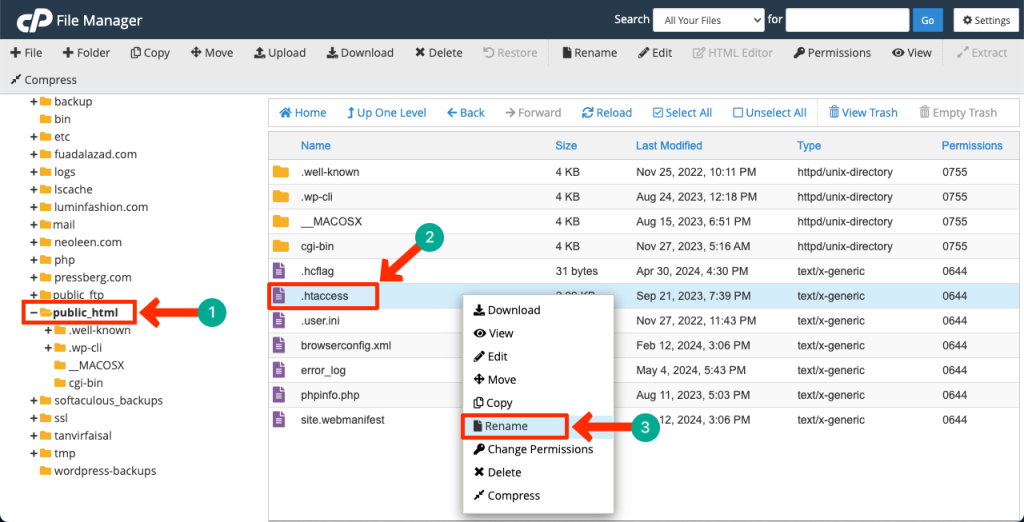Viewport: 1024px width, 522px height.
Task: Collapse the public_html folder tree
Action: point(33,313)
